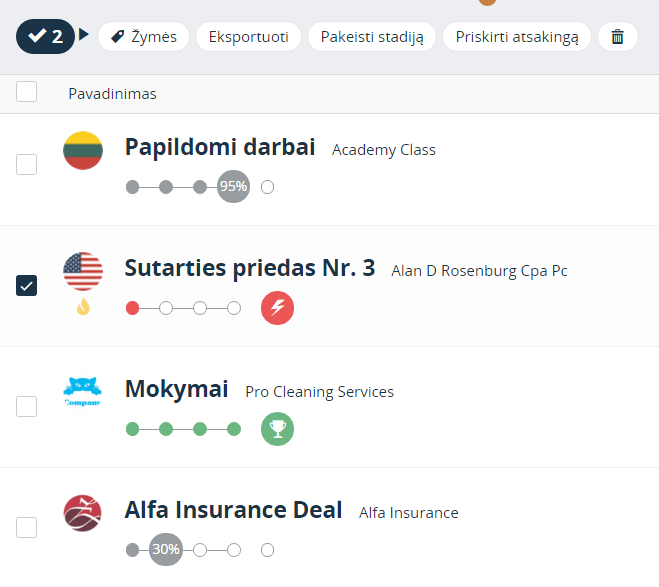Click the blue cat company logo

coord(82,392)
